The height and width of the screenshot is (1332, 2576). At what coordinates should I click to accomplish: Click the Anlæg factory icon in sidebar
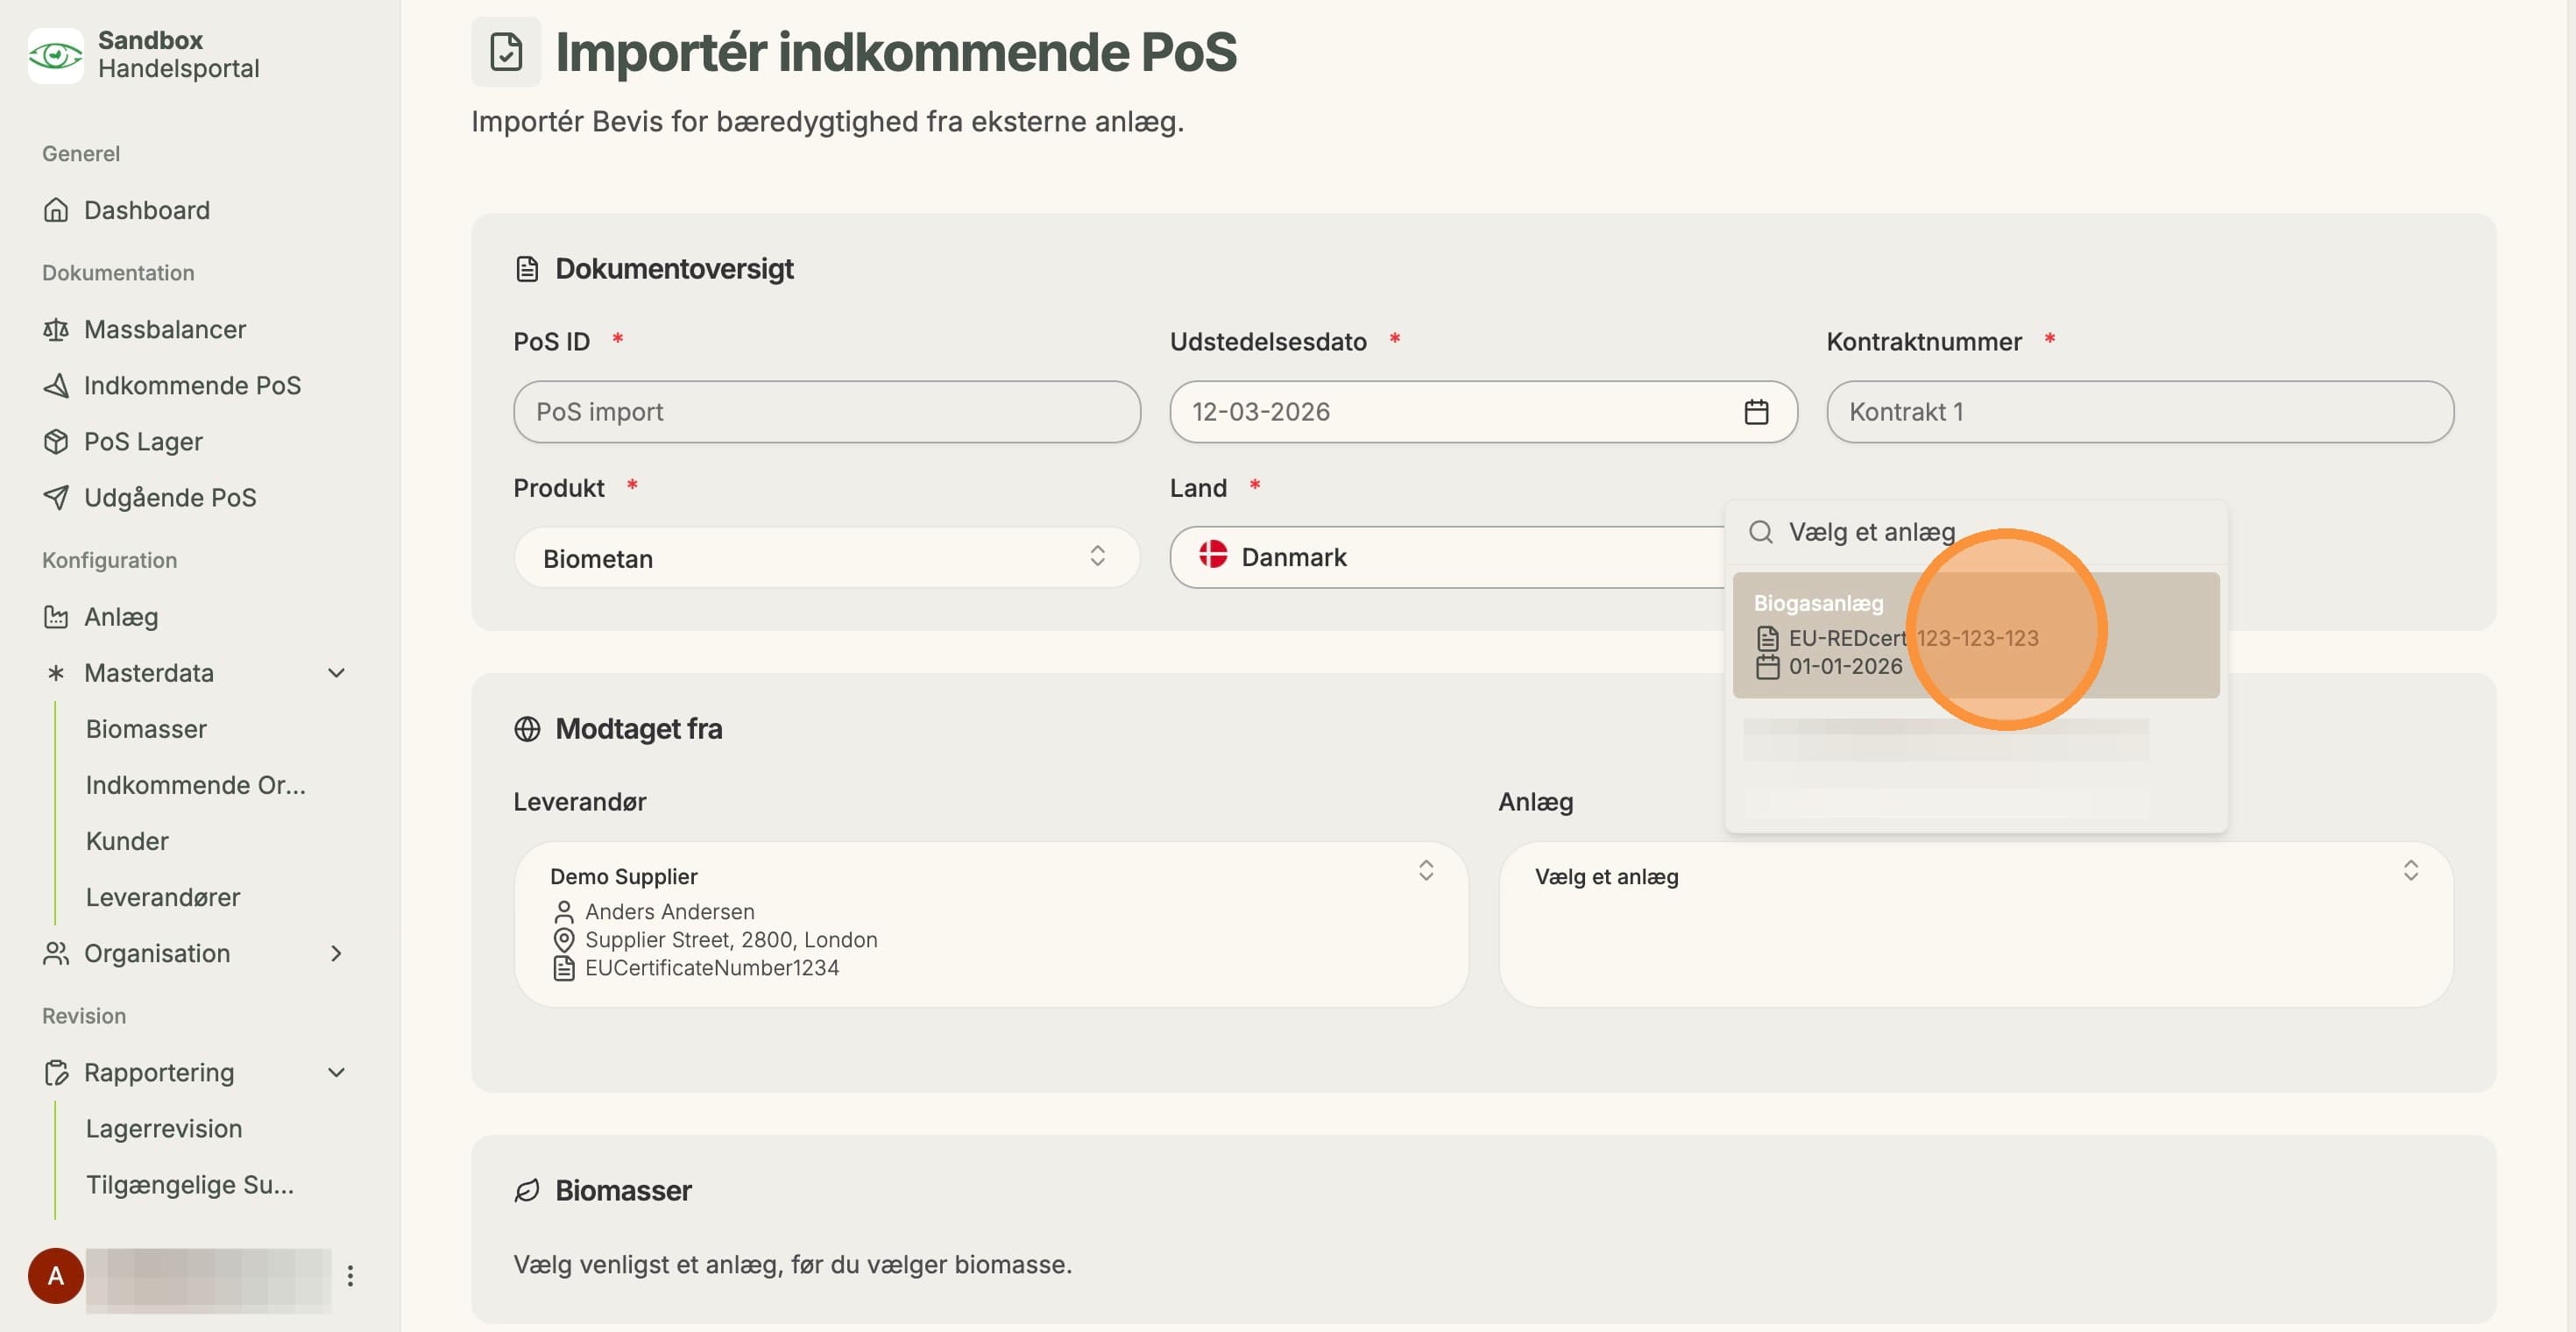coord(56,616)
